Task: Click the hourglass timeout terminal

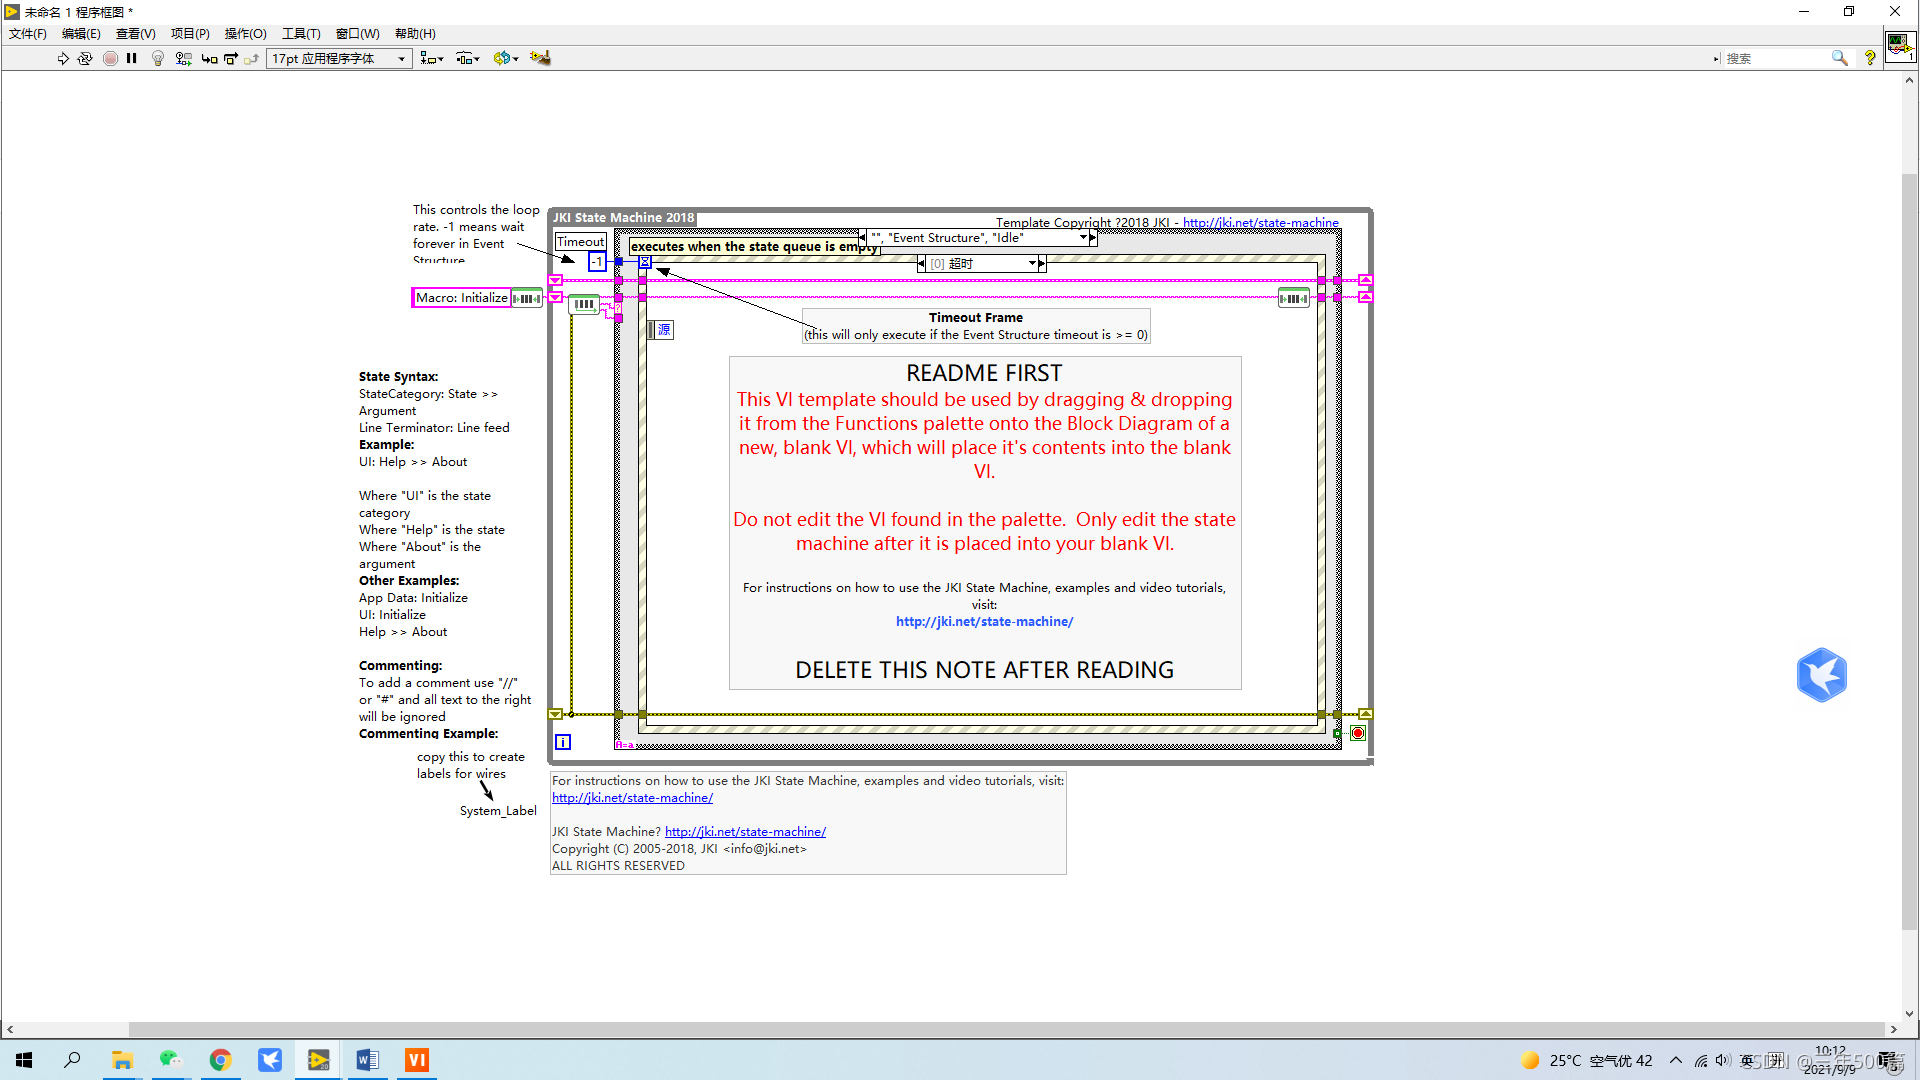Action: [x=645, y=262]
